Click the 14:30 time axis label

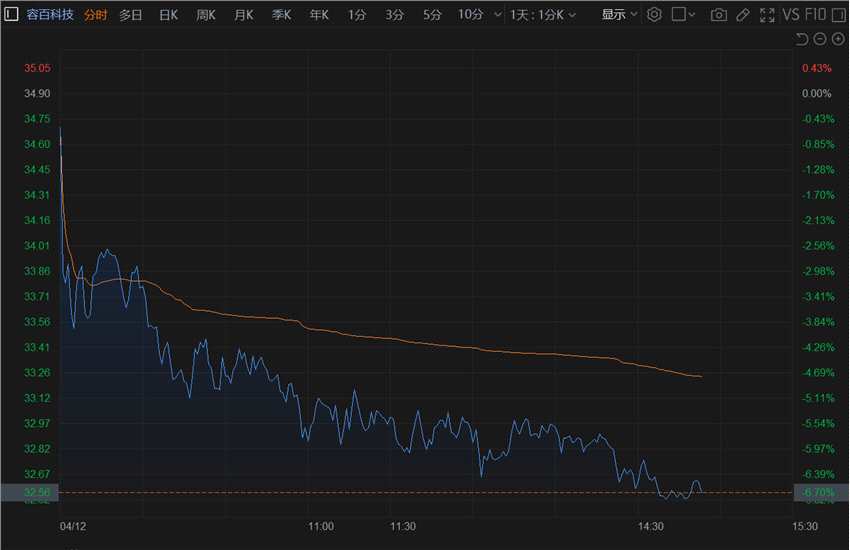(651, 527)
